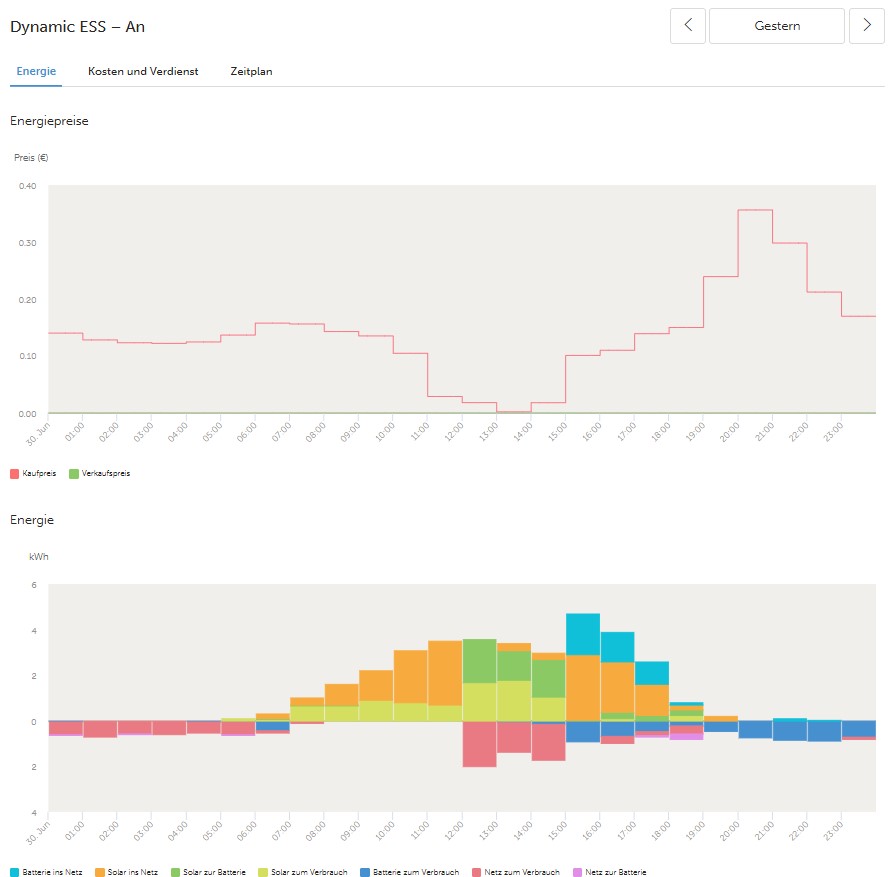The image size is (889, 877).
Task: Click the Gestern date button
Action: (777, 26)
